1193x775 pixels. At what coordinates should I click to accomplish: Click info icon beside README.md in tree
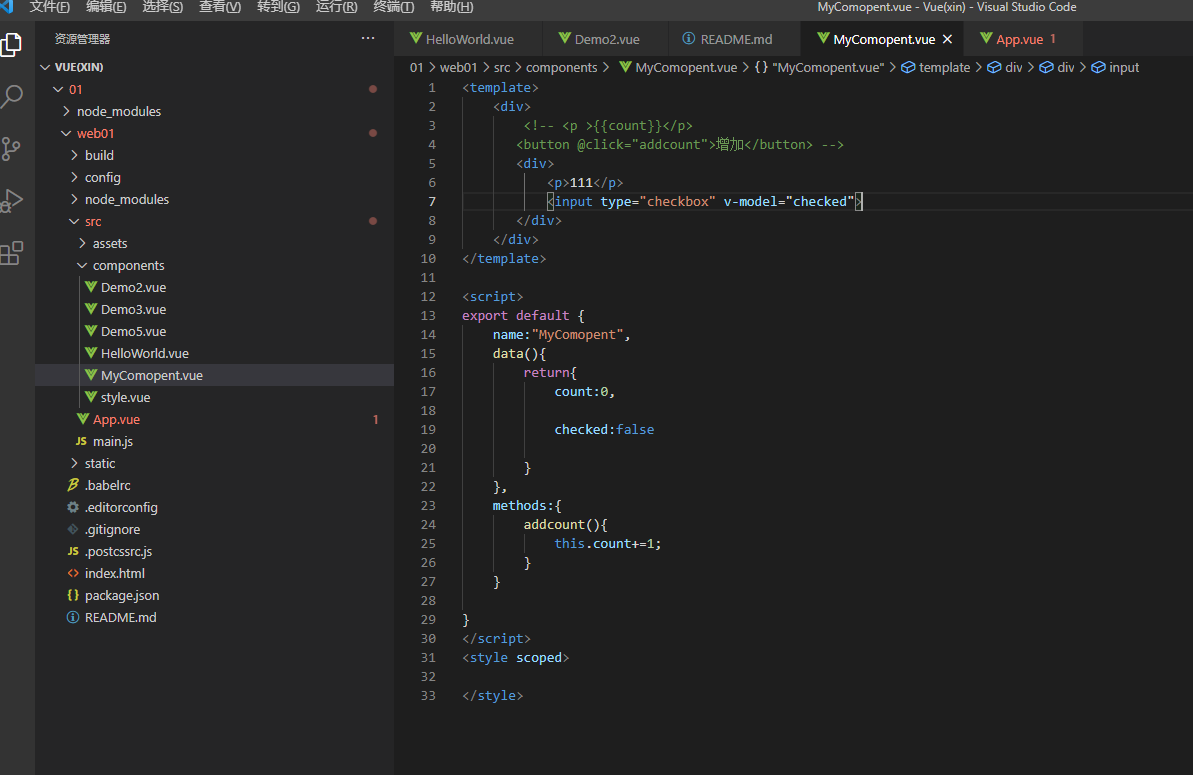coord(73,618)
